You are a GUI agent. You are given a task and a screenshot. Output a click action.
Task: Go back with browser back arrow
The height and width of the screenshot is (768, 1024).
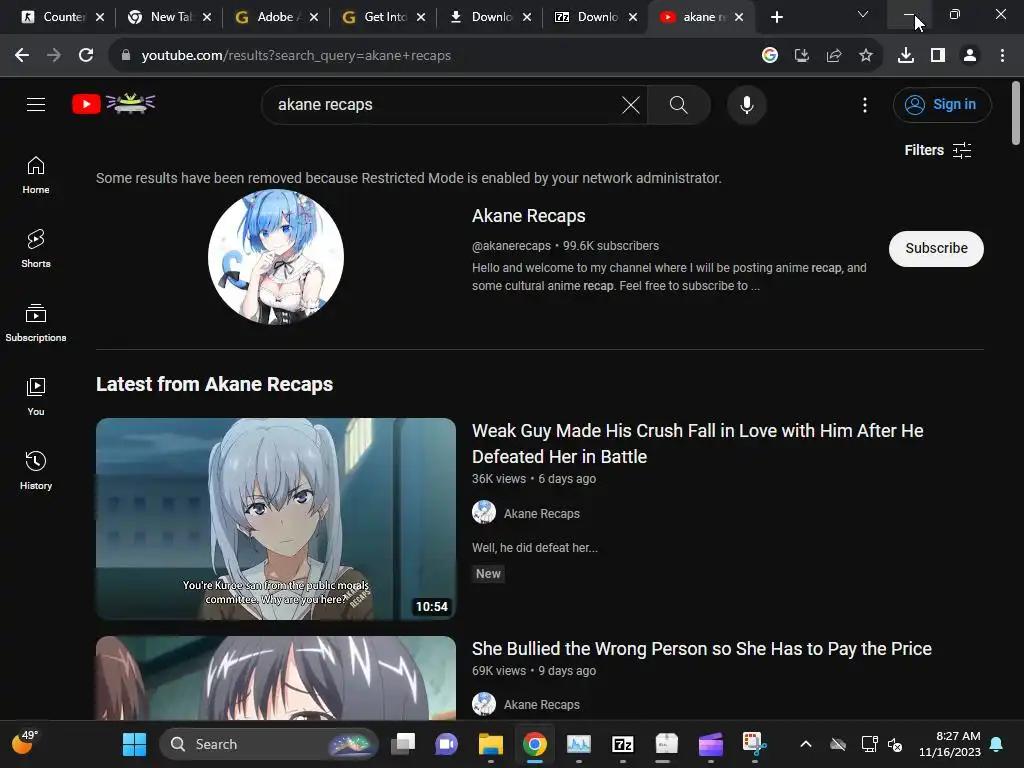tap(22, 56)
